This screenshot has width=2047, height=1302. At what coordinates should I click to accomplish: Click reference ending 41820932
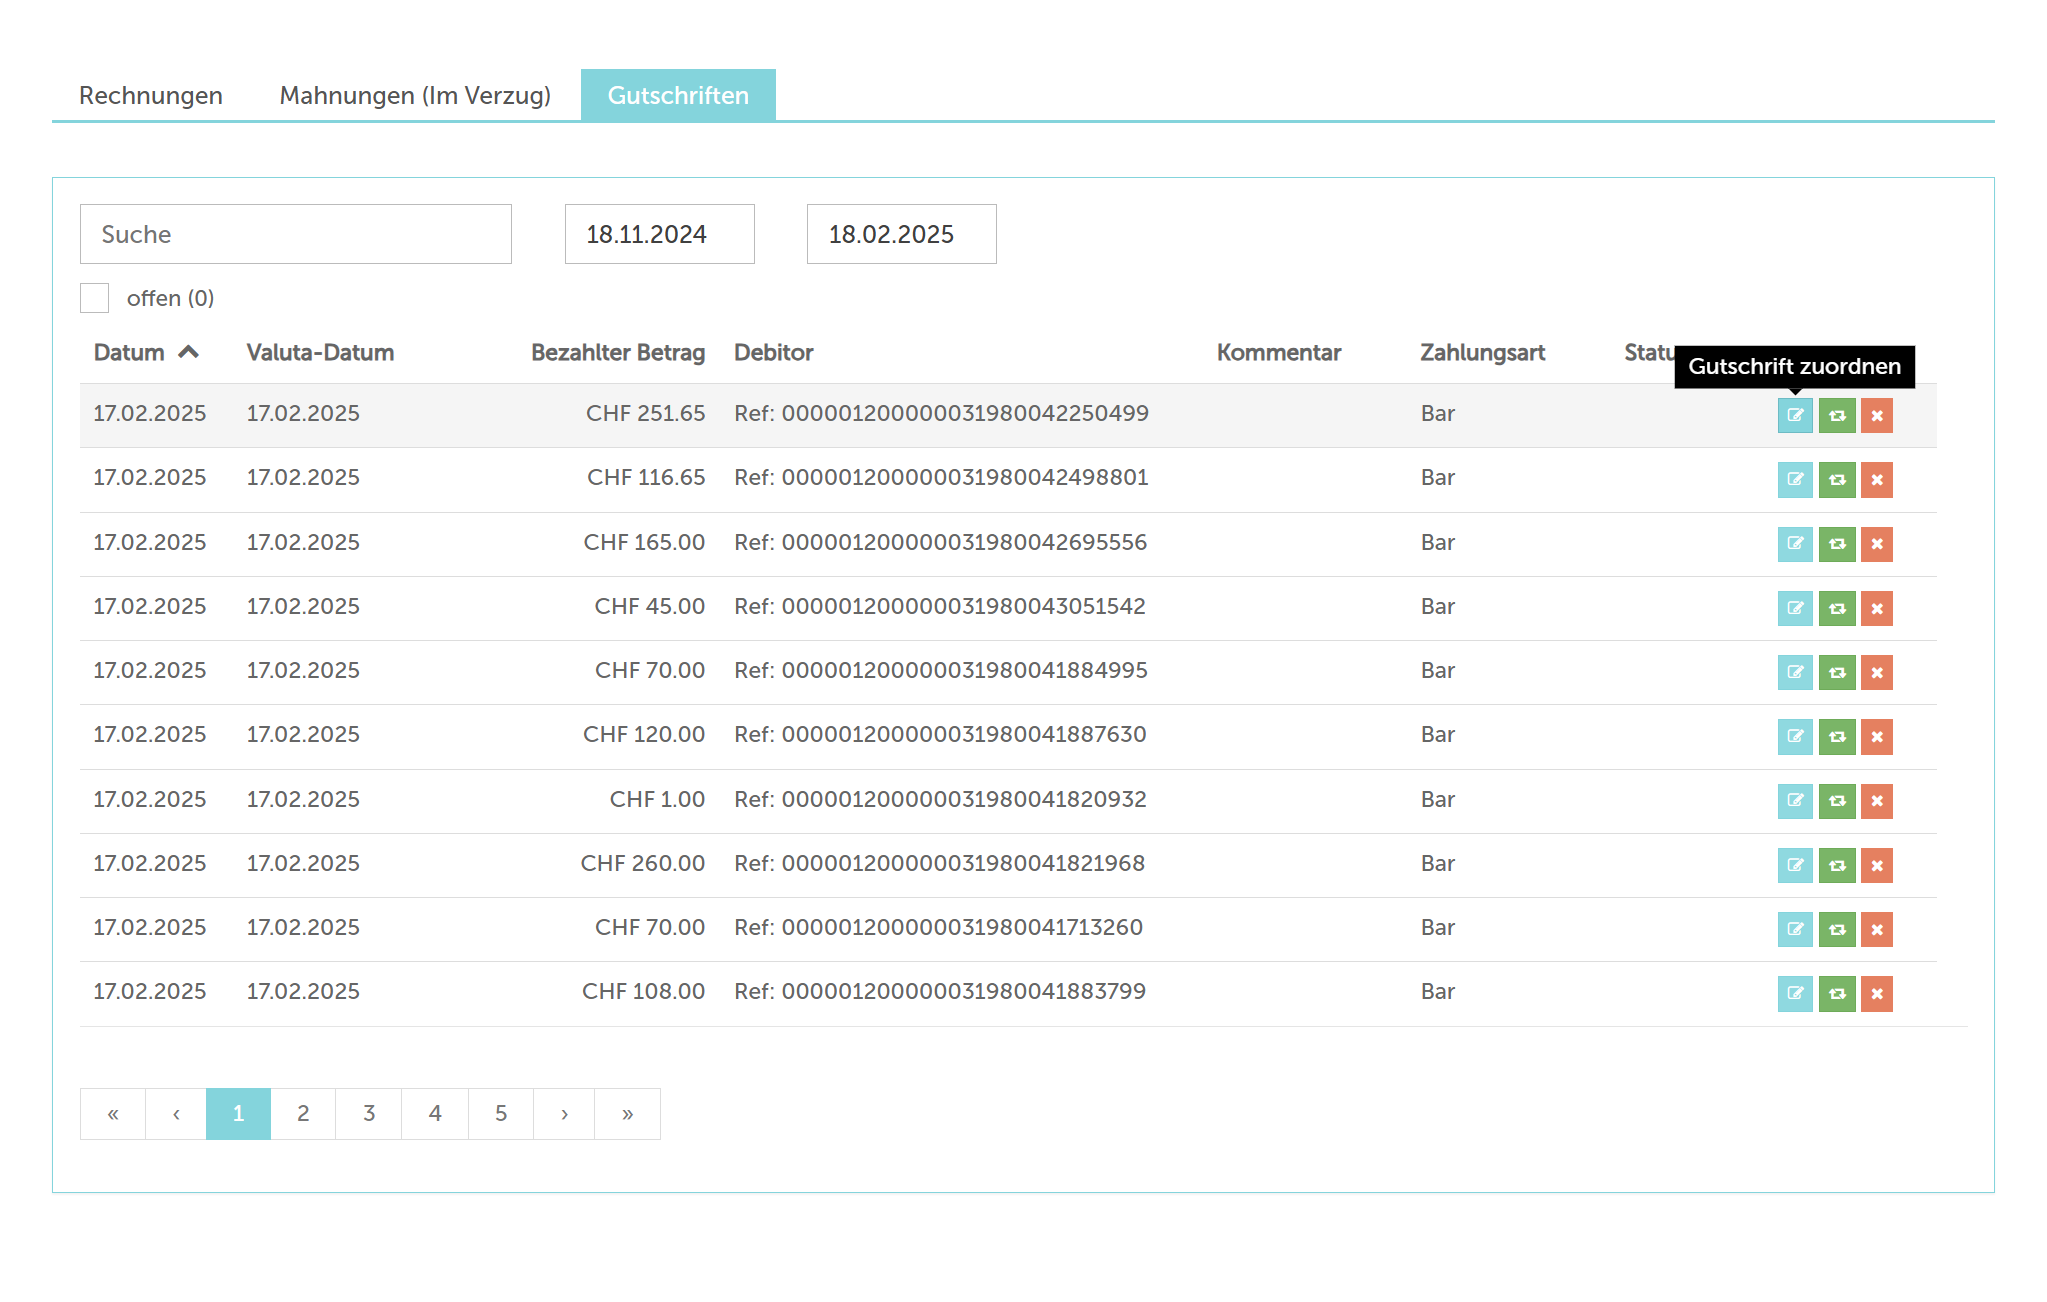[940, 800]
